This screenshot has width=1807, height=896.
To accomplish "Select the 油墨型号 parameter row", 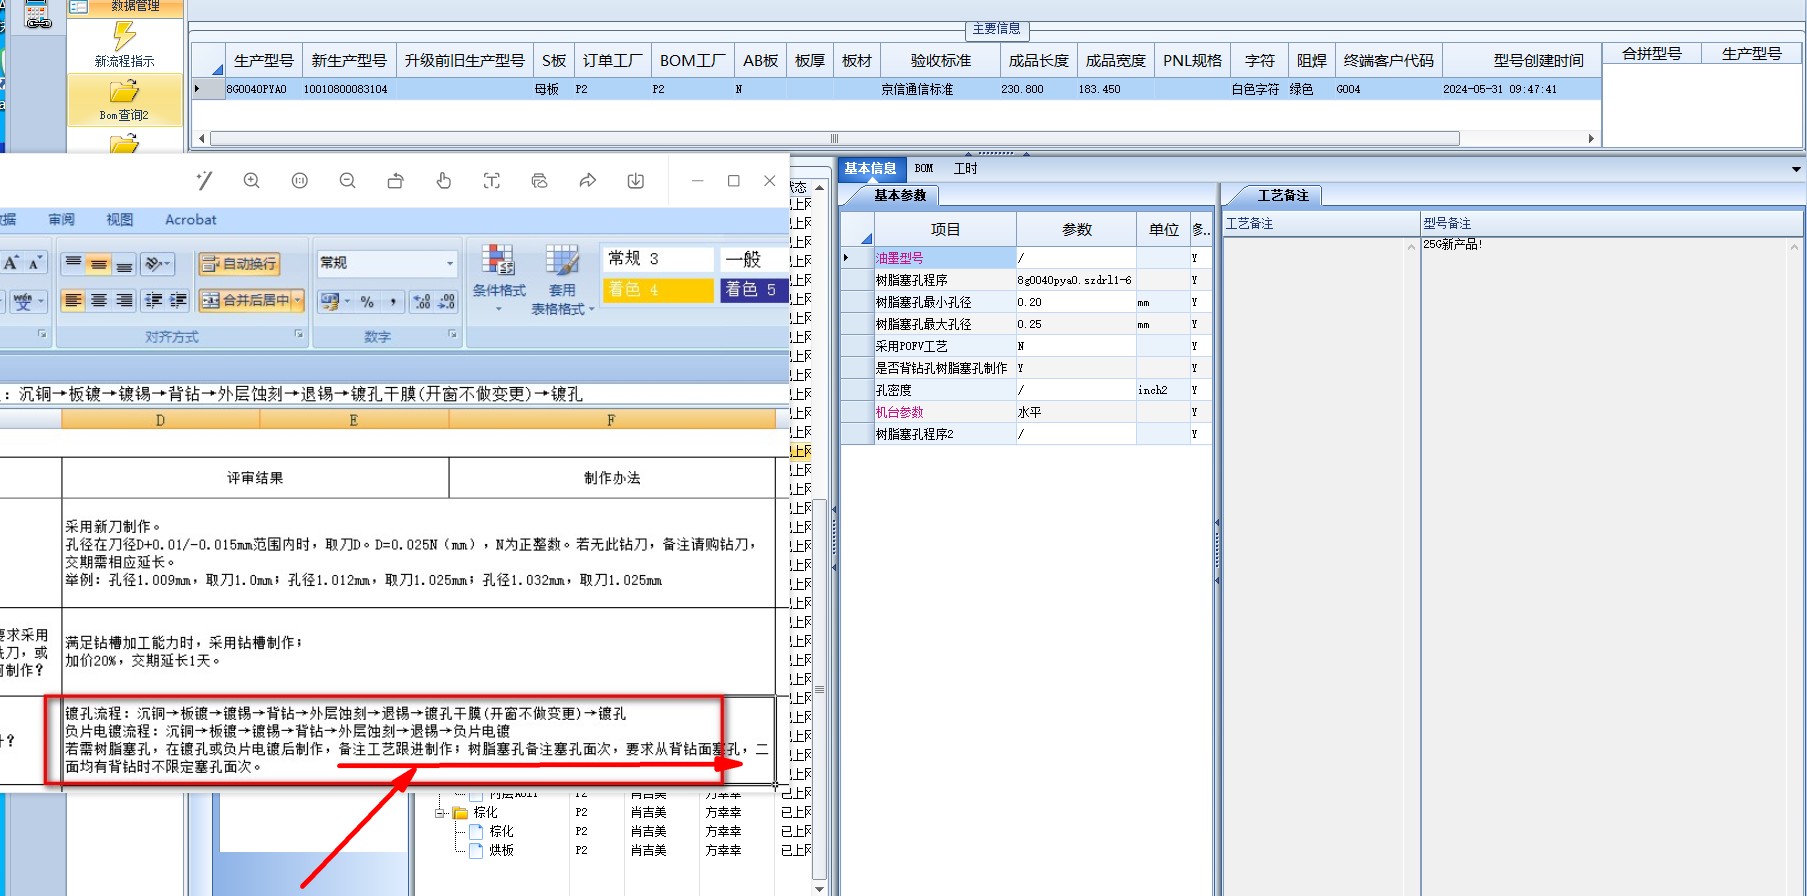I will [1026, 258].
